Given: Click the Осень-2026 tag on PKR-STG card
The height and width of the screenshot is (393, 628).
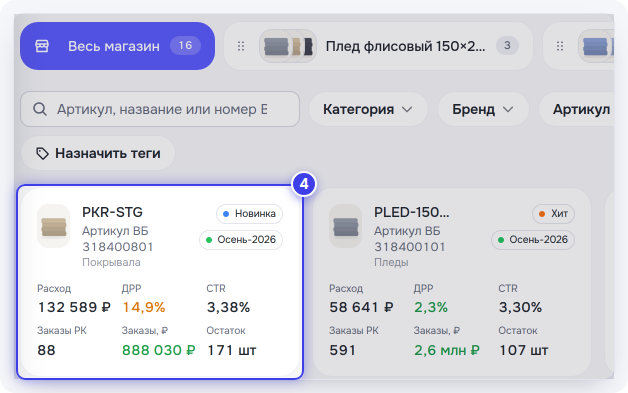Looking at the screenshot, I should [241, 240].
